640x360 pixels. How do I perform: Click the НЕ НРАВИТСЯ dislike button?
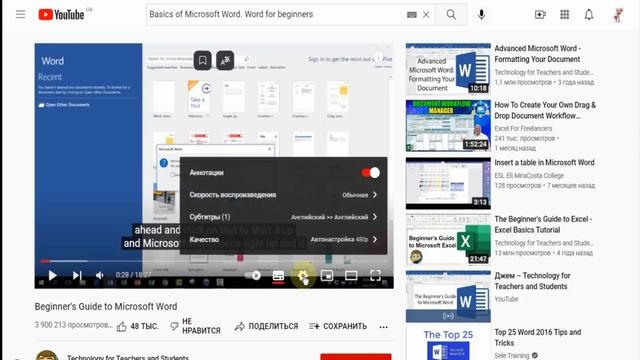click(195, 326)
